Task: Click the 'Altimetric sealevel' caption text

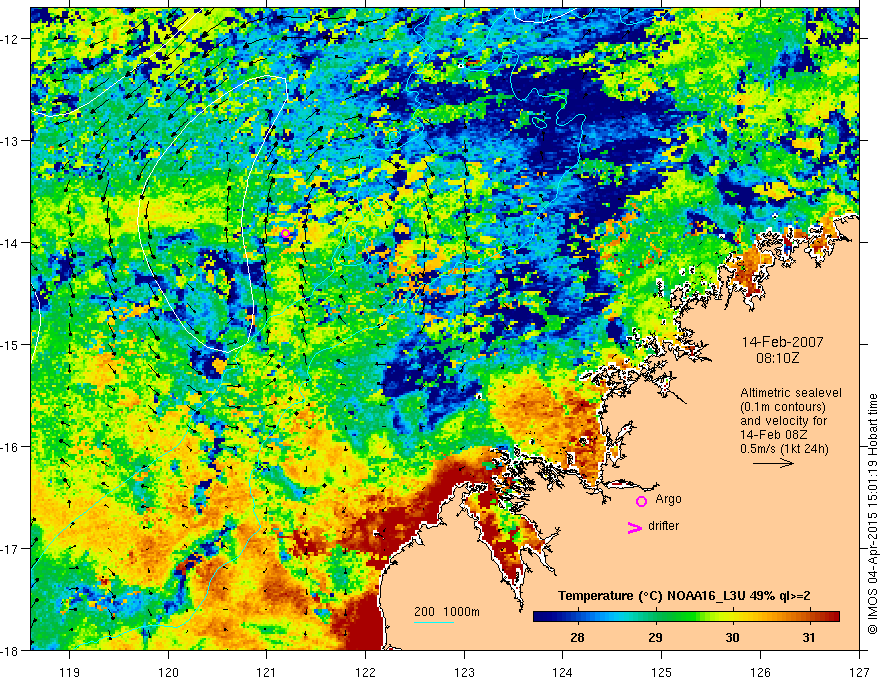Action: pyautogui.click(x=791, y=393)
